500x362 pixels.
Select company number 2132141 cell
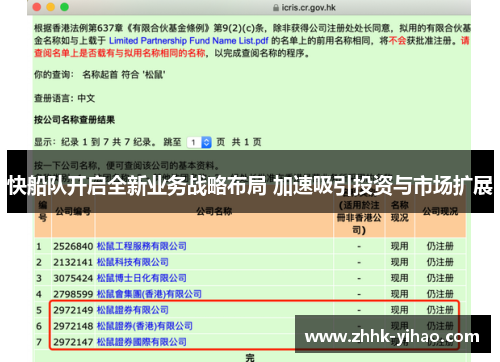pos(73,262)
